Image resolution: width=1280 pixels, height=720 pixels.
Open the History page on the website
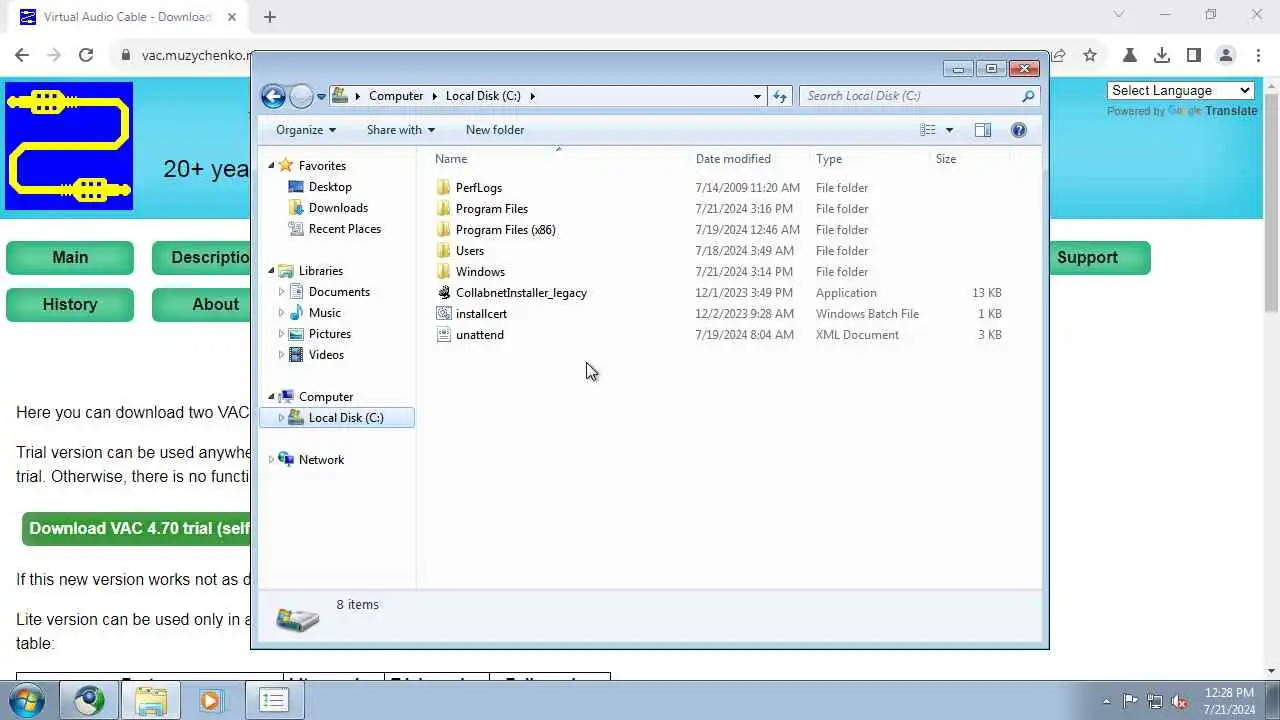click(x=70, y=305)
